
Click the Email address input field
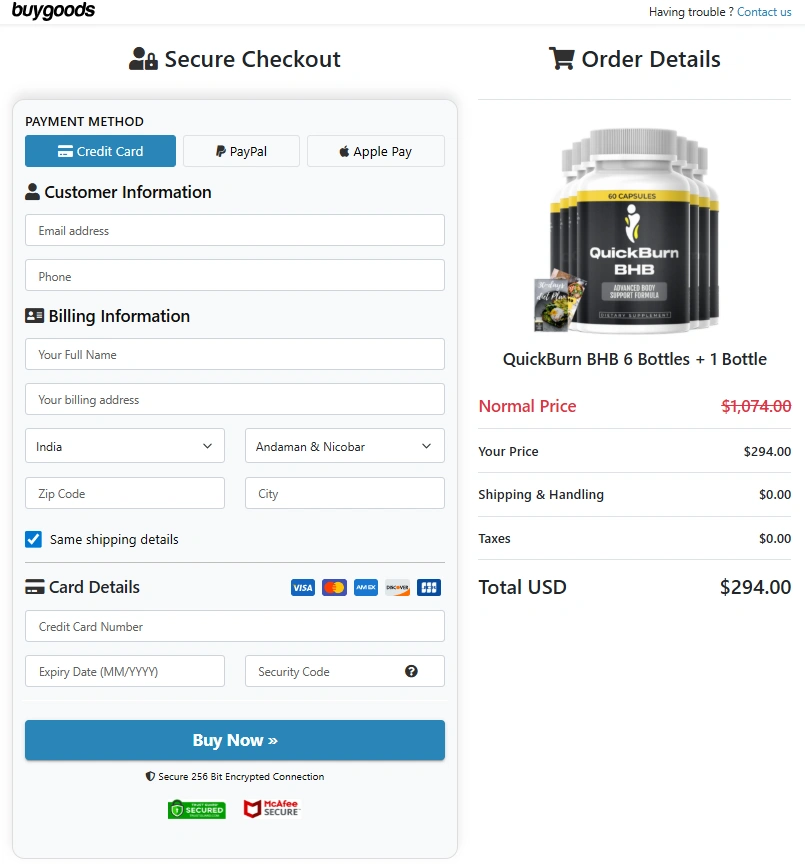coord(234,230)
